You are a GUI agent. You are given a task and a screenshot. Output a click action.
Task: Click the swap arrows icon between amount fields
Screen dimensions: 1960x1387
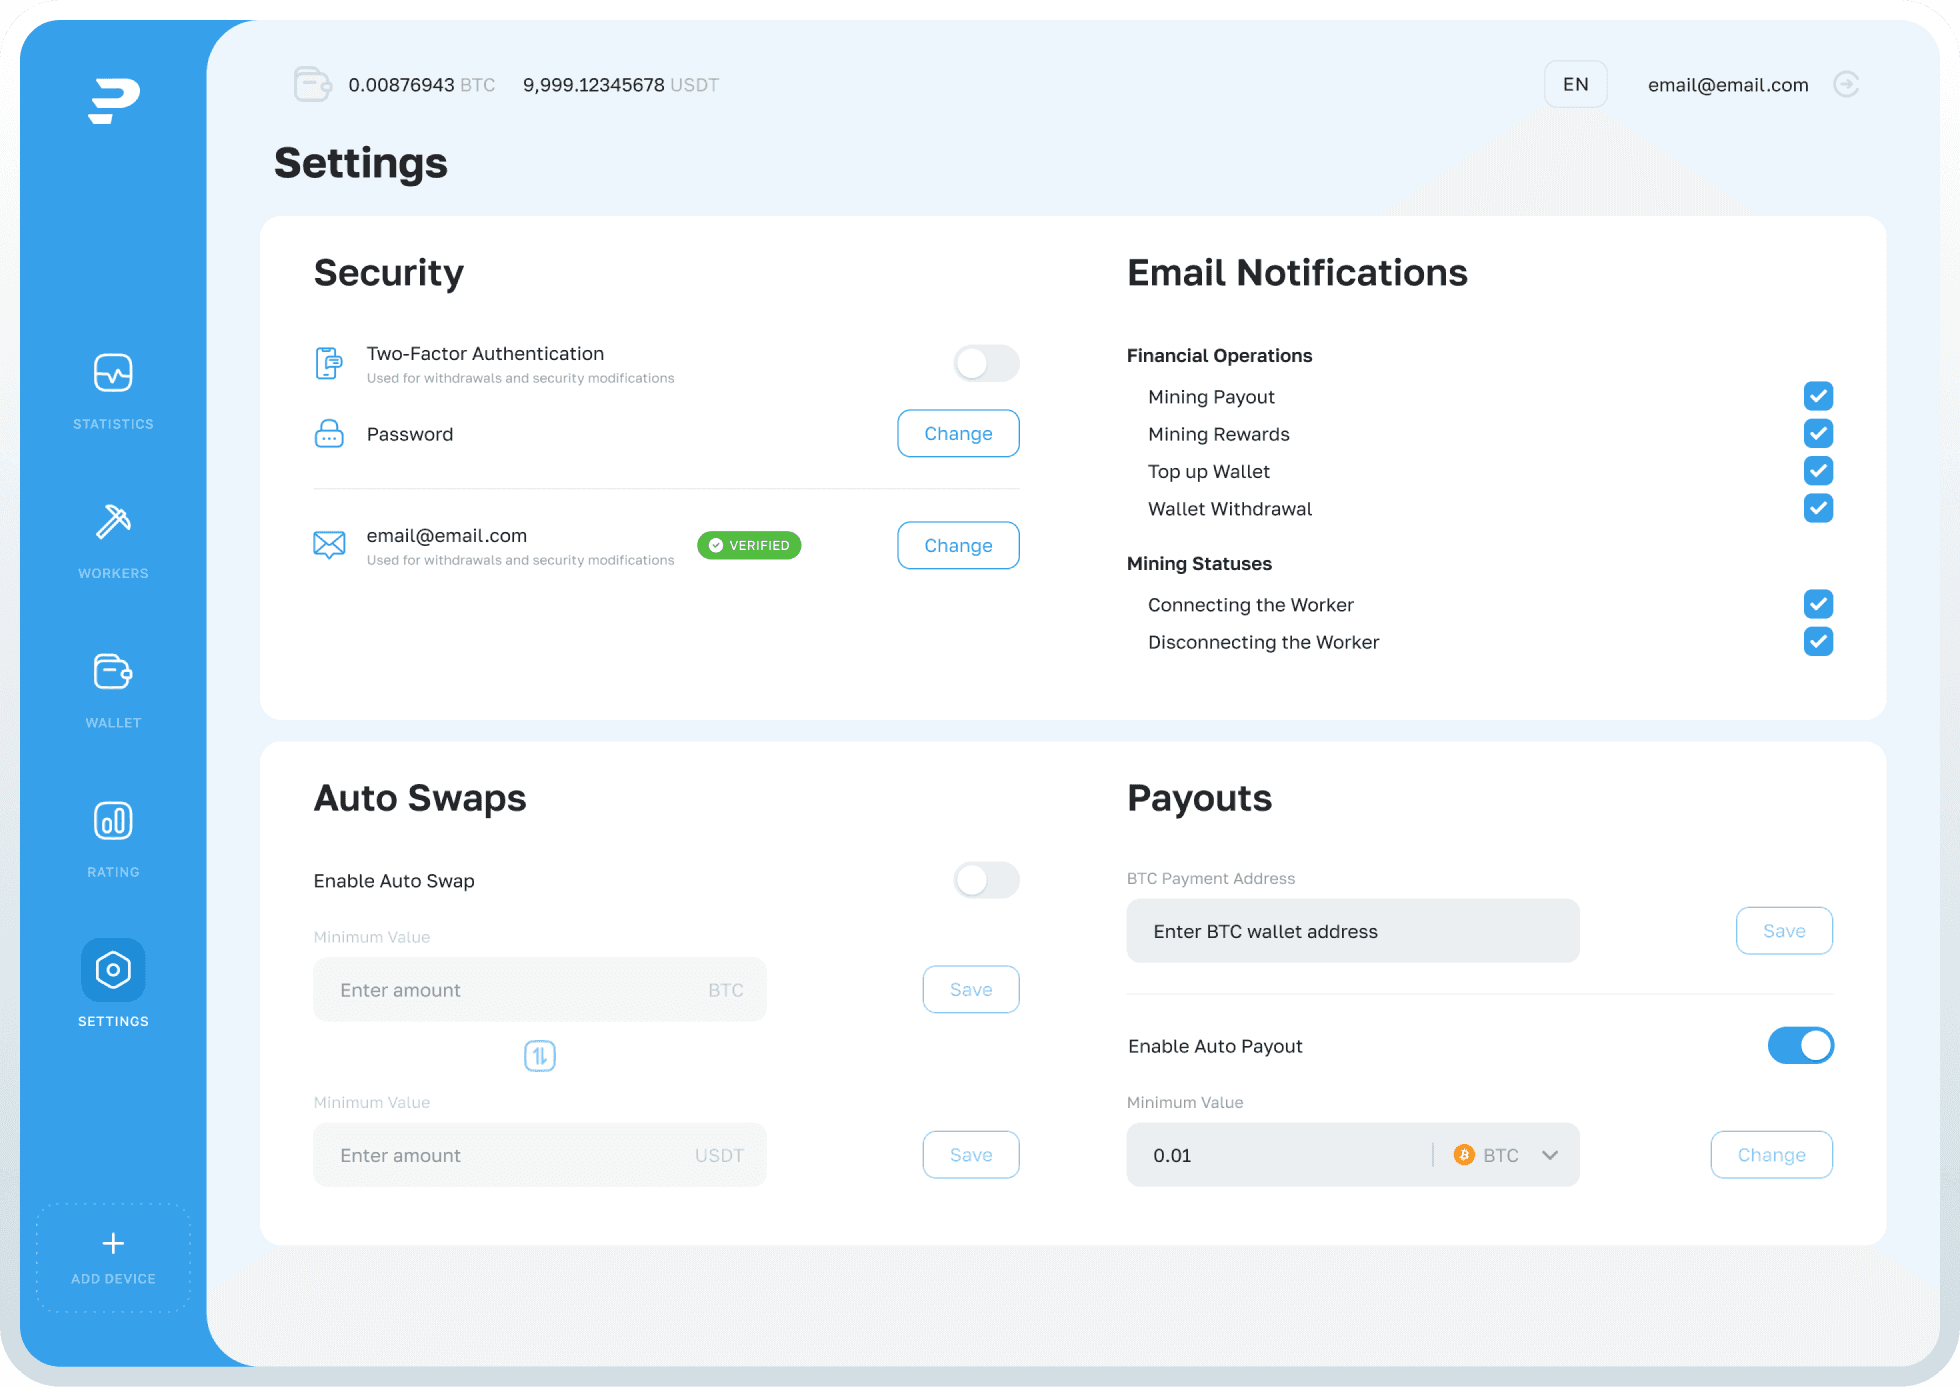540,1056
